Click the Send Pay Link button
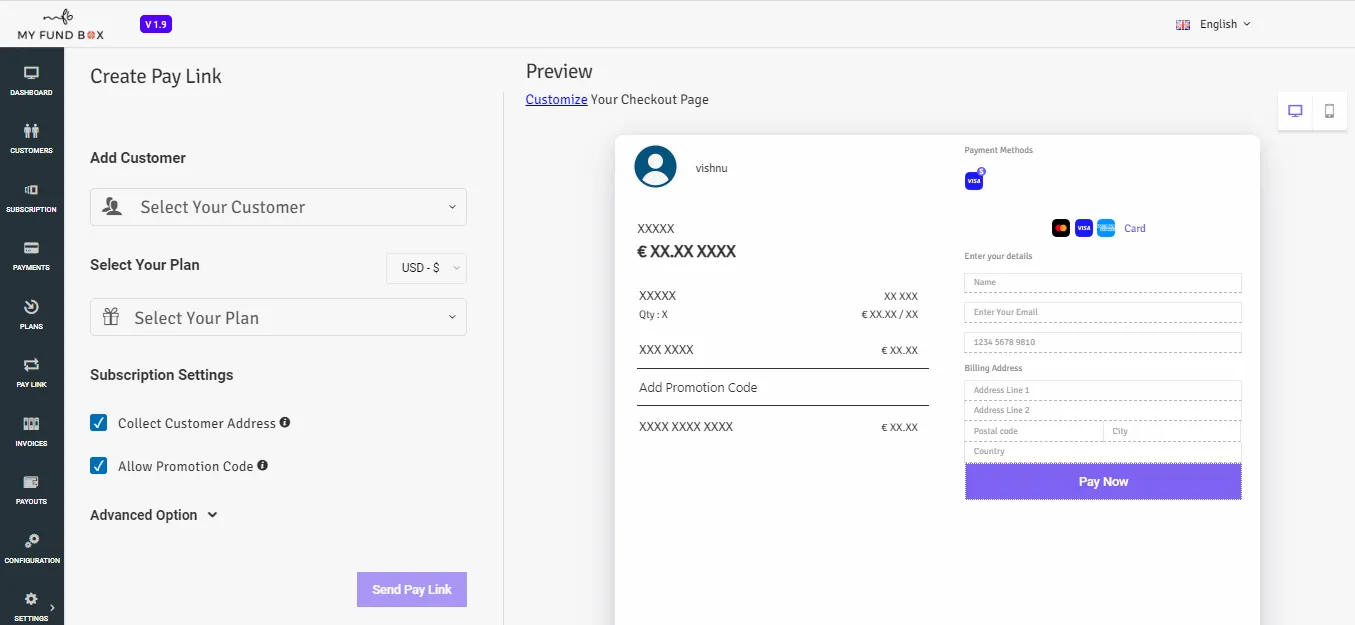 tap(412, 590)
